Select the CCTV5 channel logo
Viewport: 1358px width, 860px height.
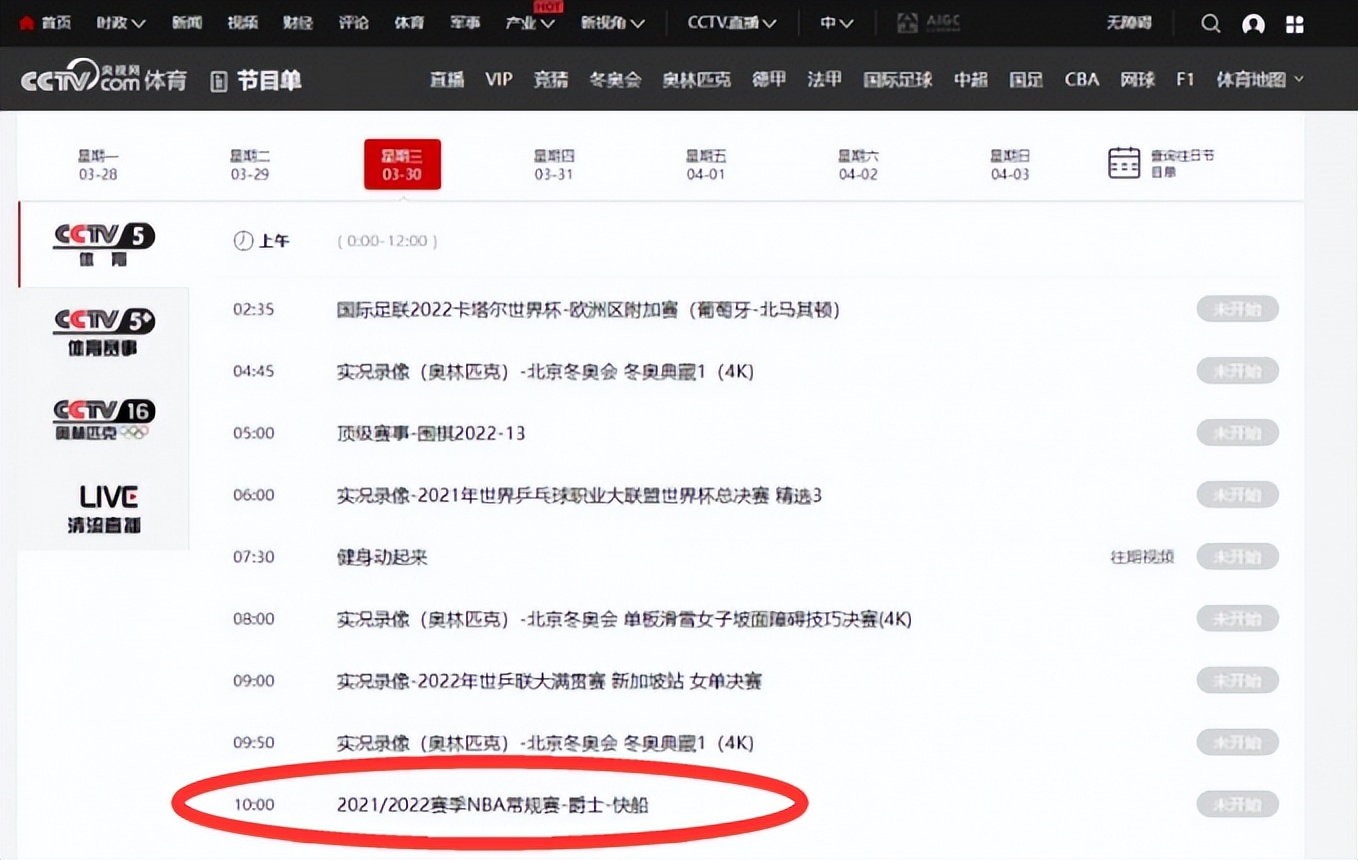coord(103,240)
